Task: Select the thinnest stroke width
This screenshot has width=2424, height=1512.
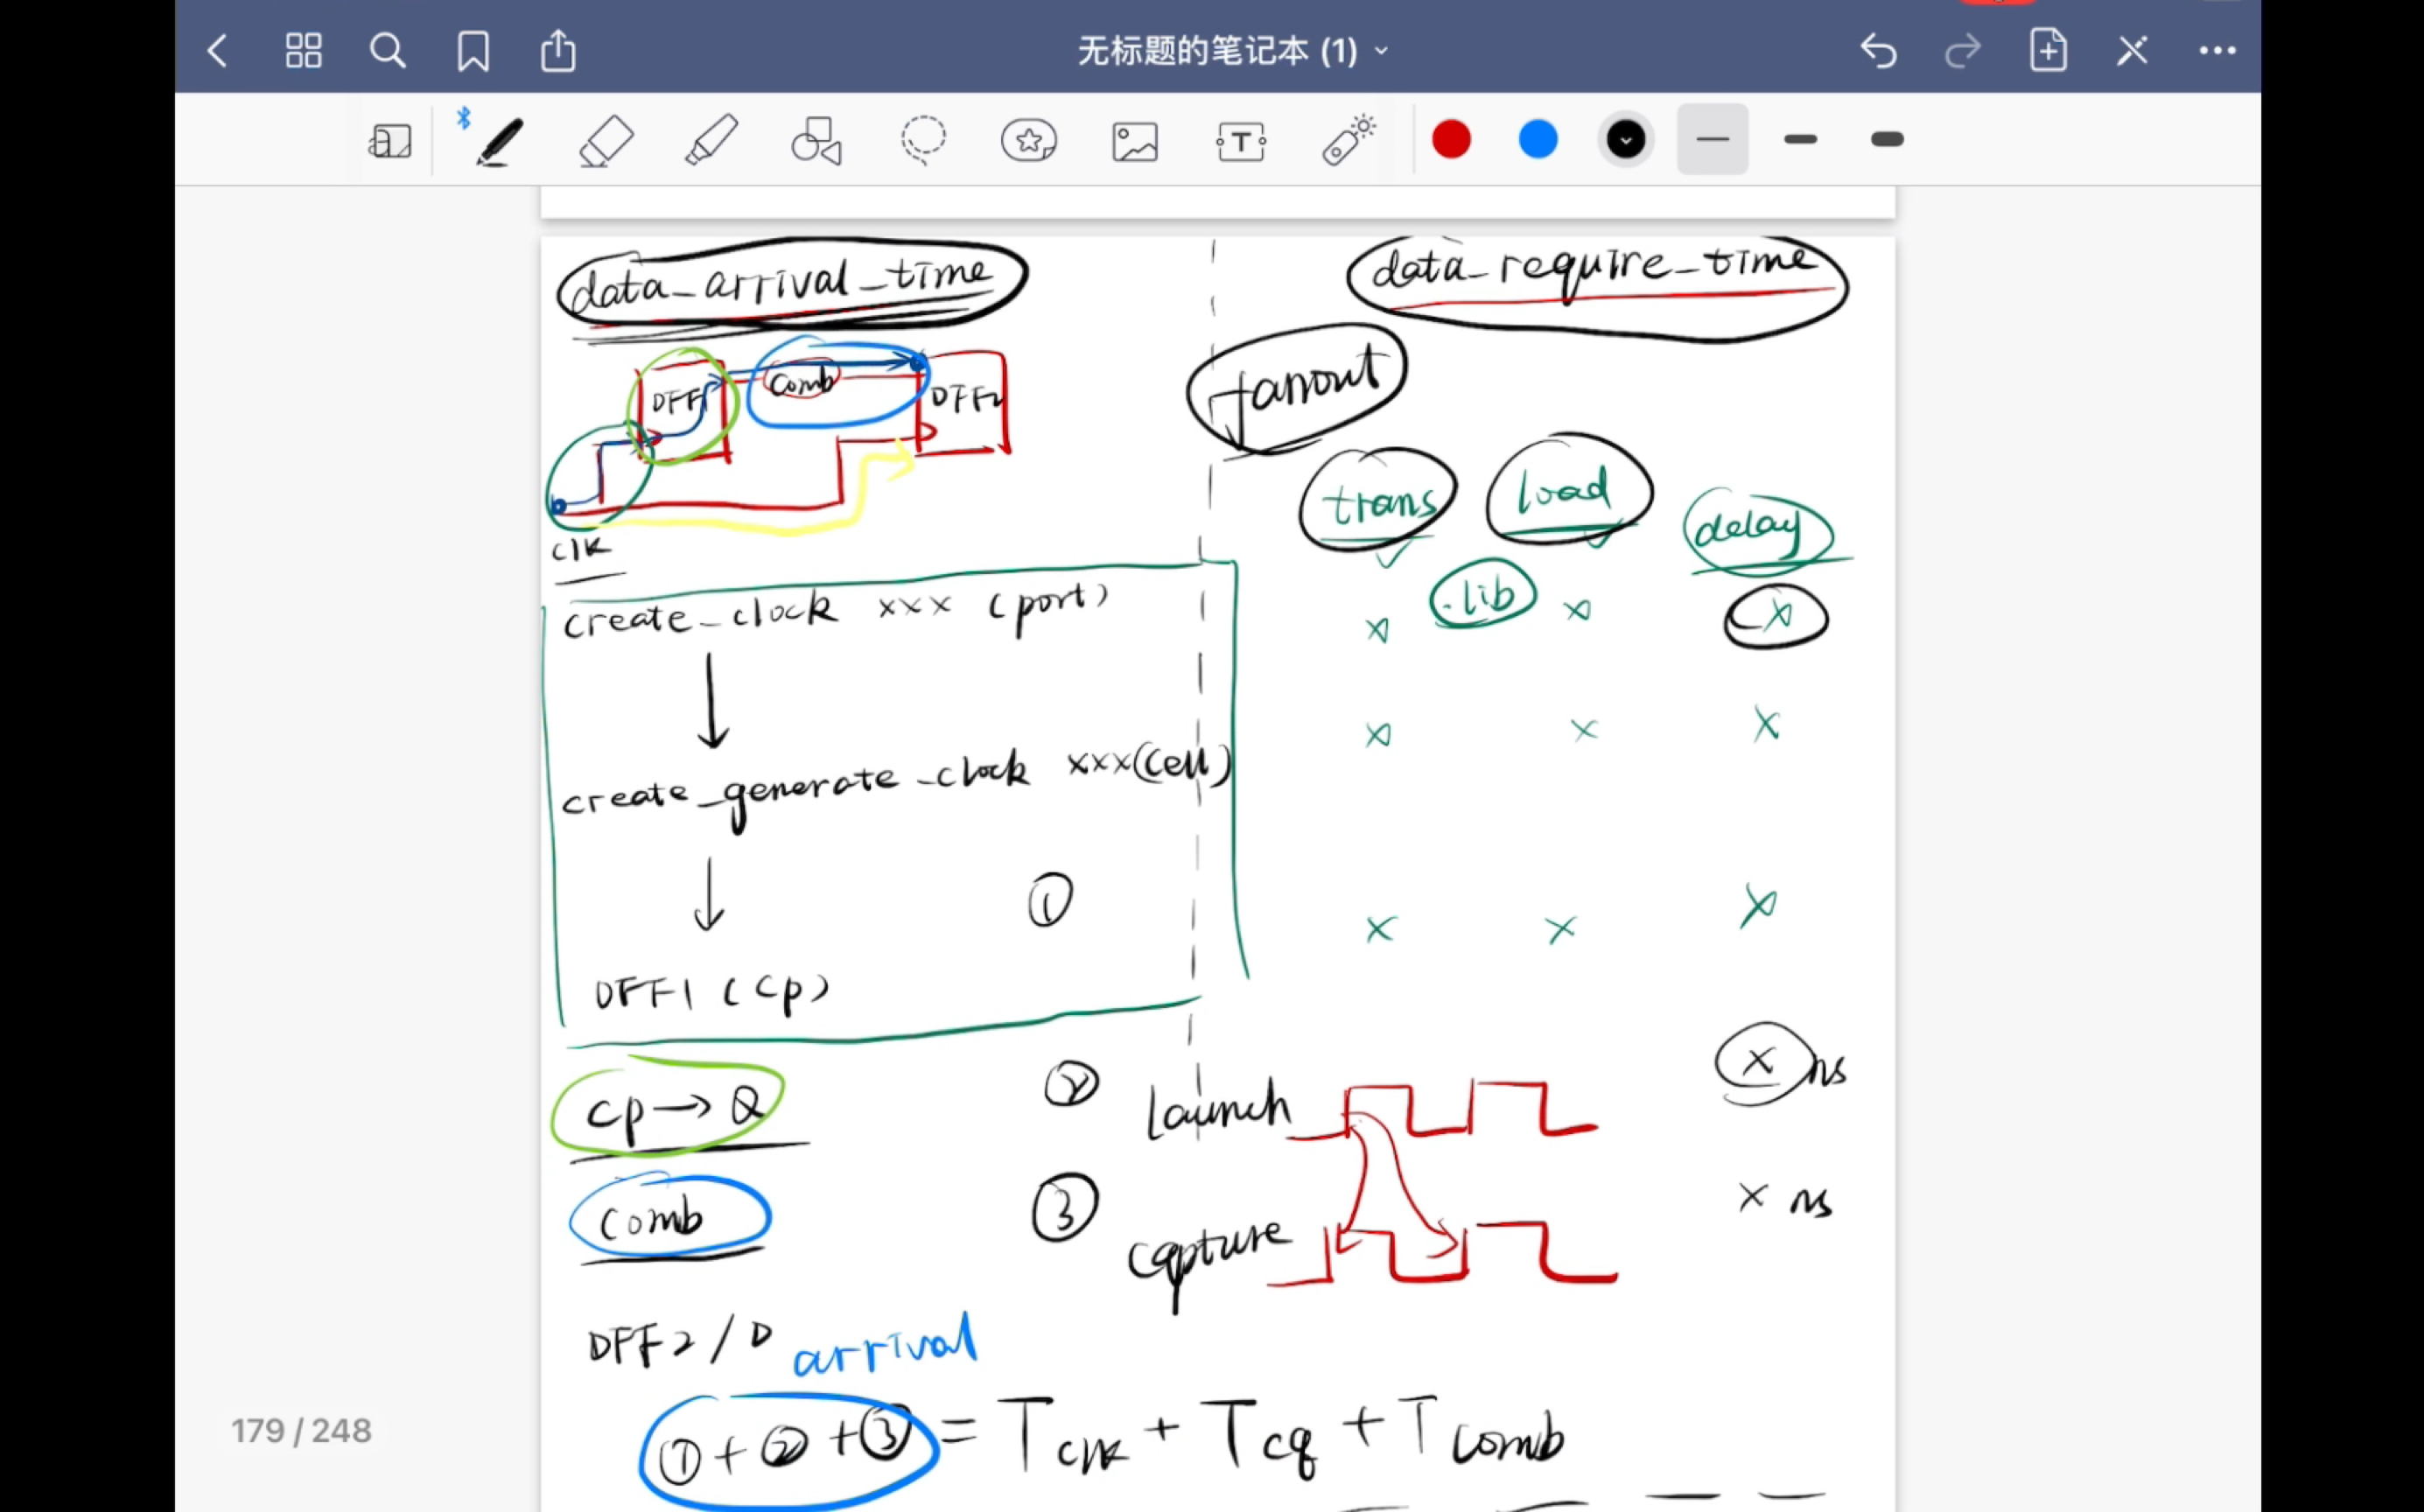Action: click(x=1712, y=140)
